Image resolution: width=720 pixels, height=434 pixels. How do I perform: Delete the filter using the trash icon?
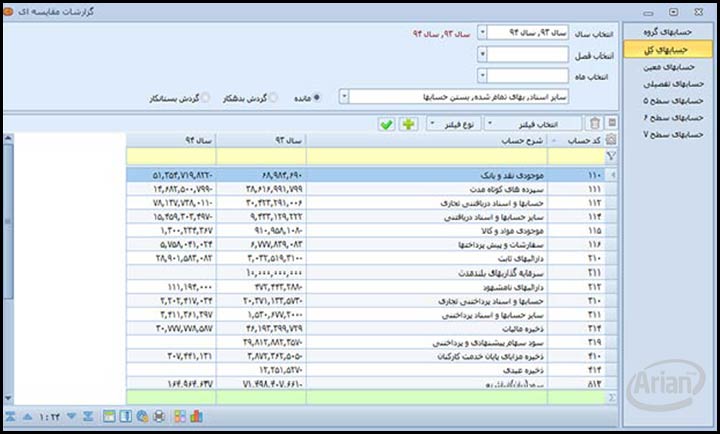click(x=595, y=123)
